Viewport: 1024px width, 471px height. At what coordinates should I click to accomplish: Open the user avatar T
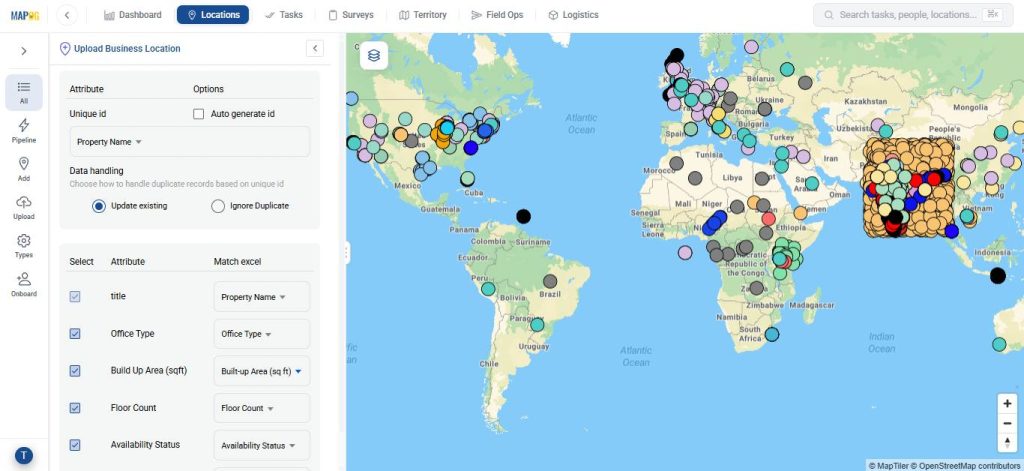click(x=24, y=455)
